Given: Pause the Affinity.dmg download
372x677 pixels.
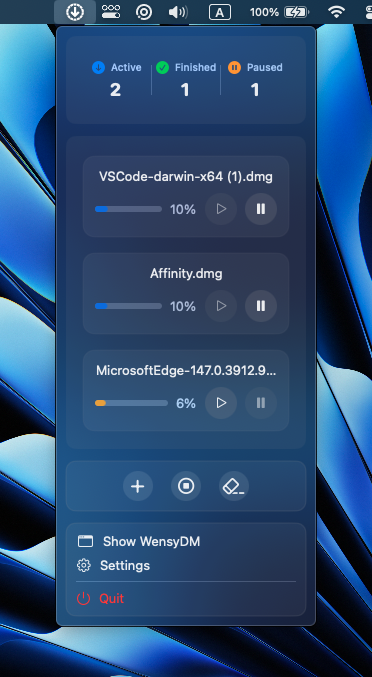Looking at the screenshot, I should (x=261, y=306).
